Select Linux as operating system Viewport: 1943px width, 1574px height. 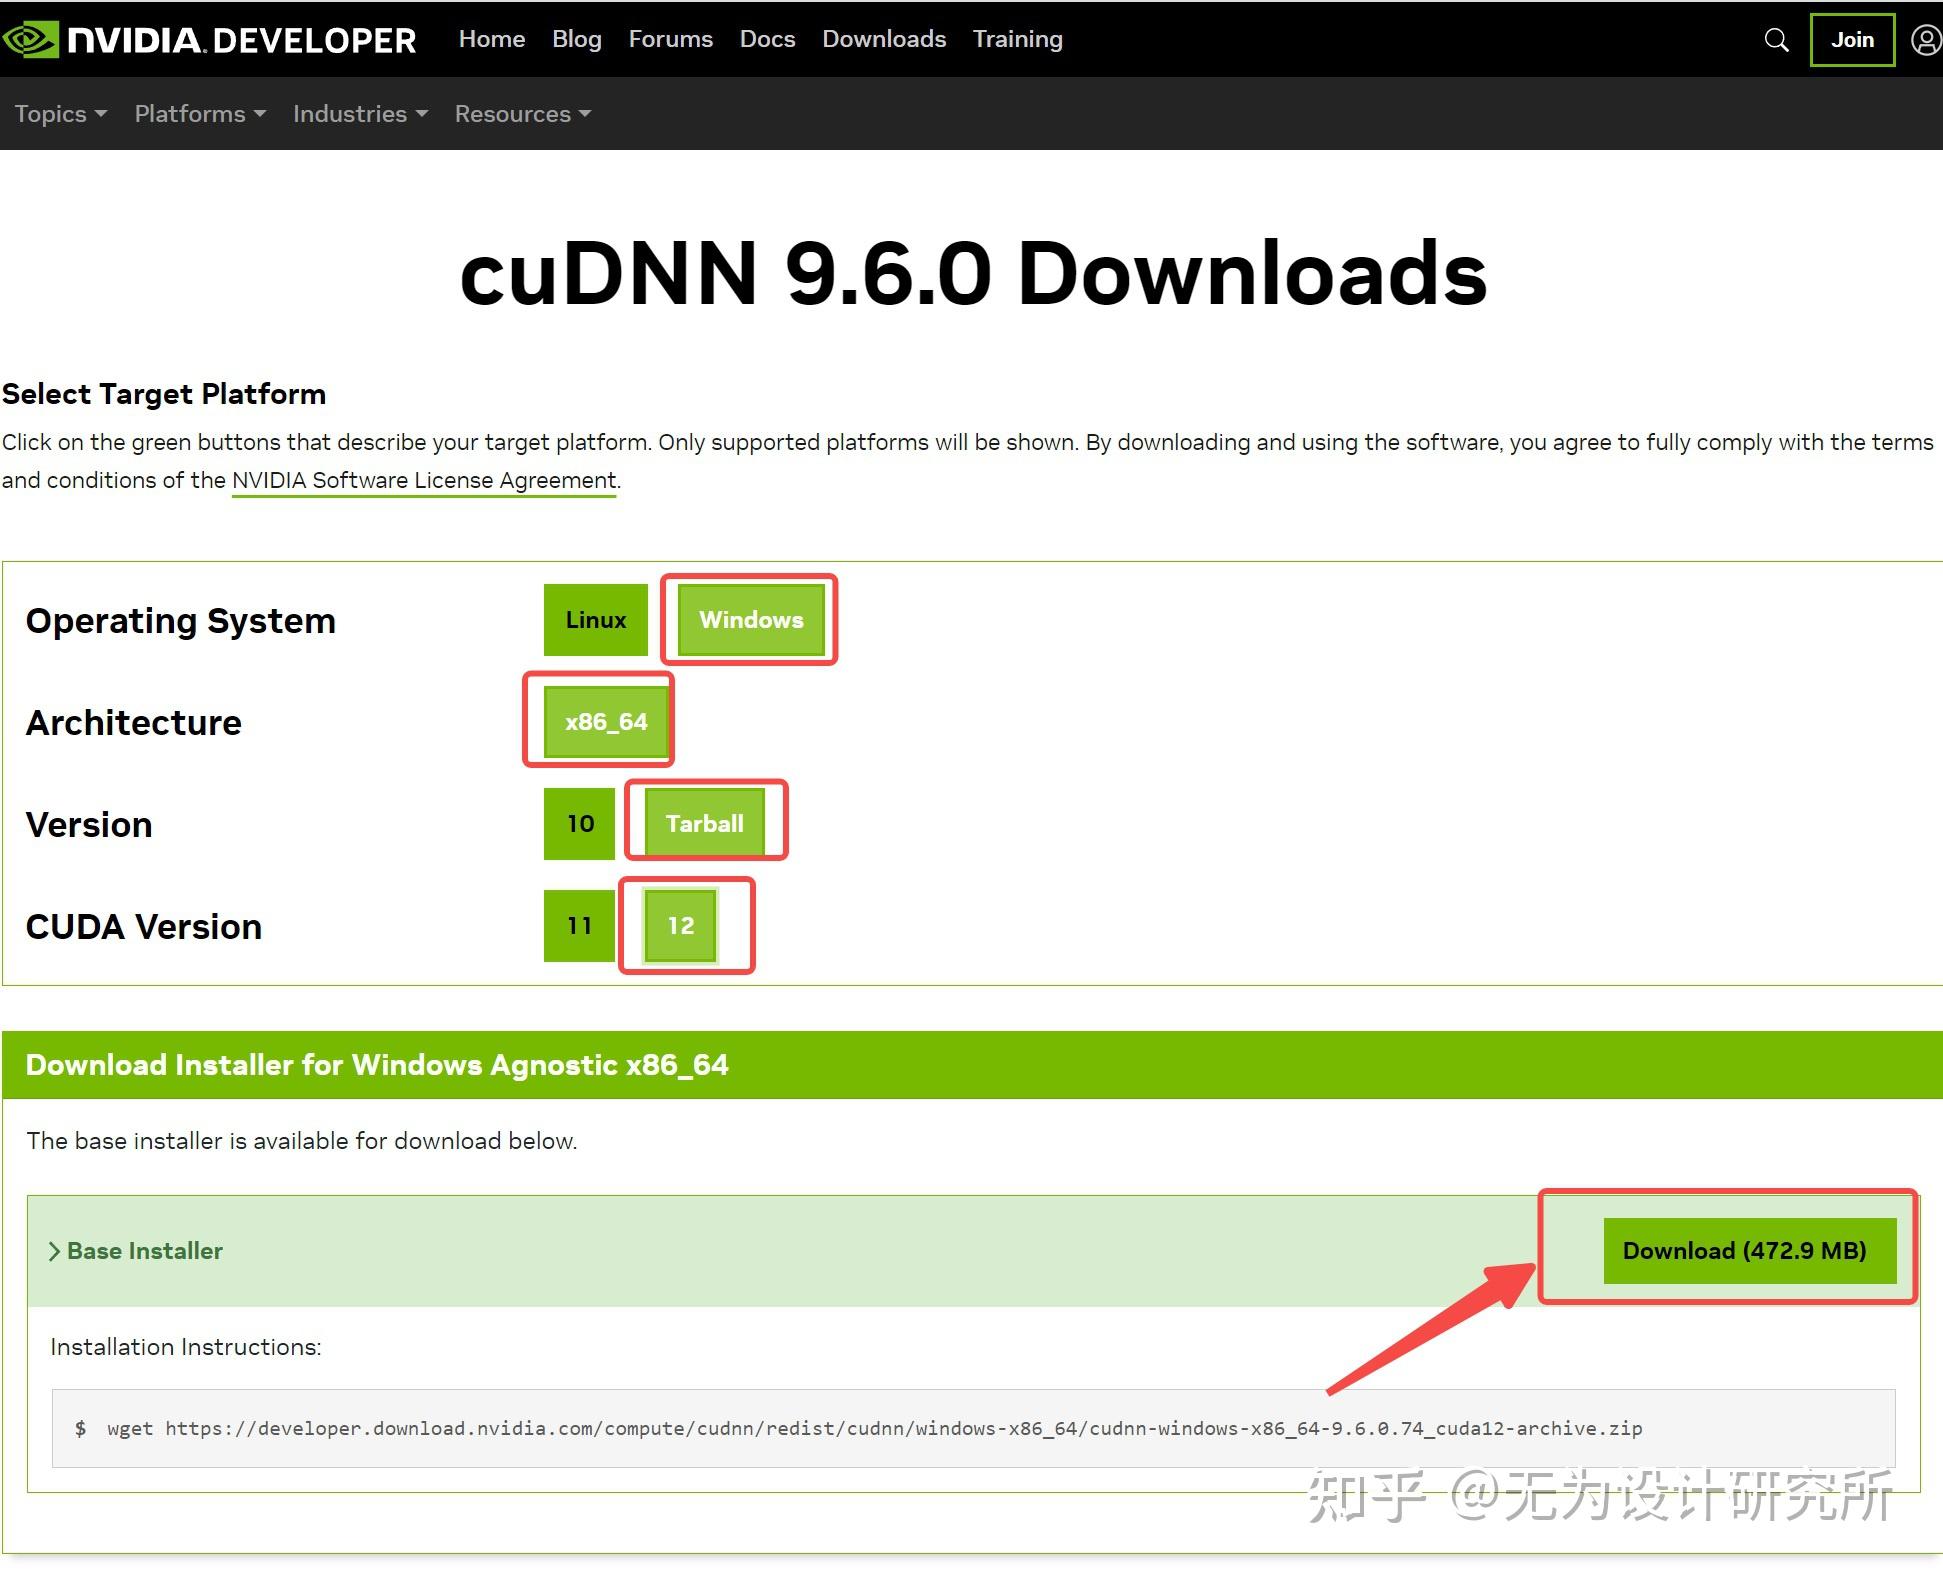(x=595, y=620)
